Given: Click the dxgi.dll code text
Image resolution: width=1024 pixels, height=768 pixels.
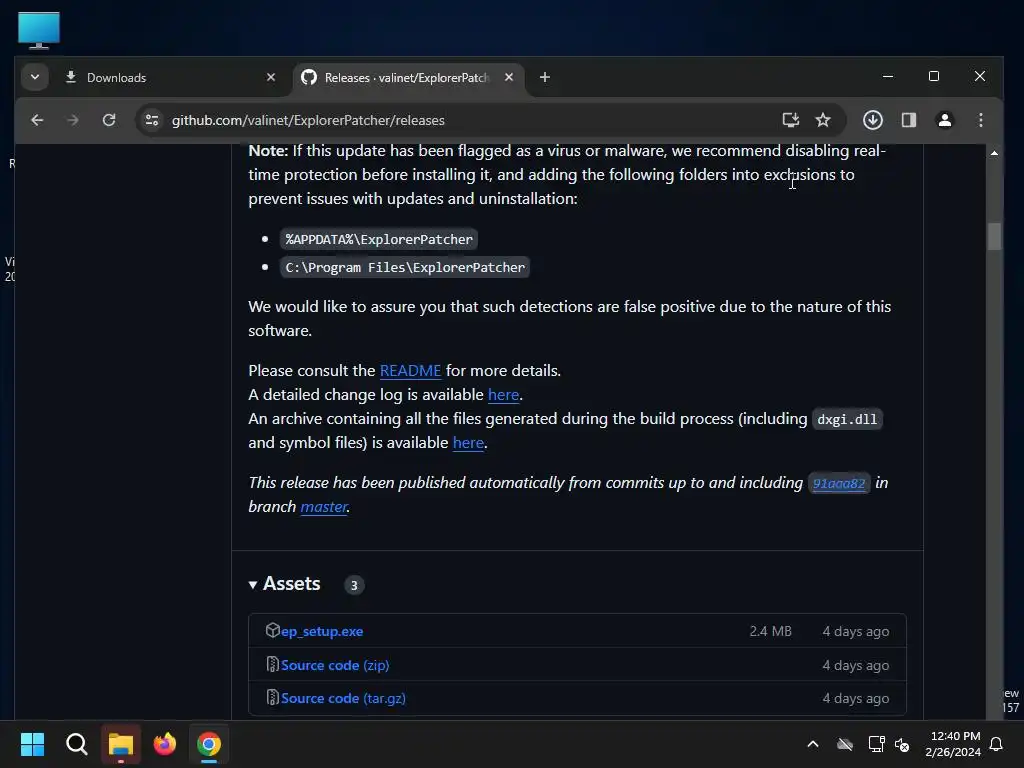Looking at the screenshot, I should coord(847,419).
